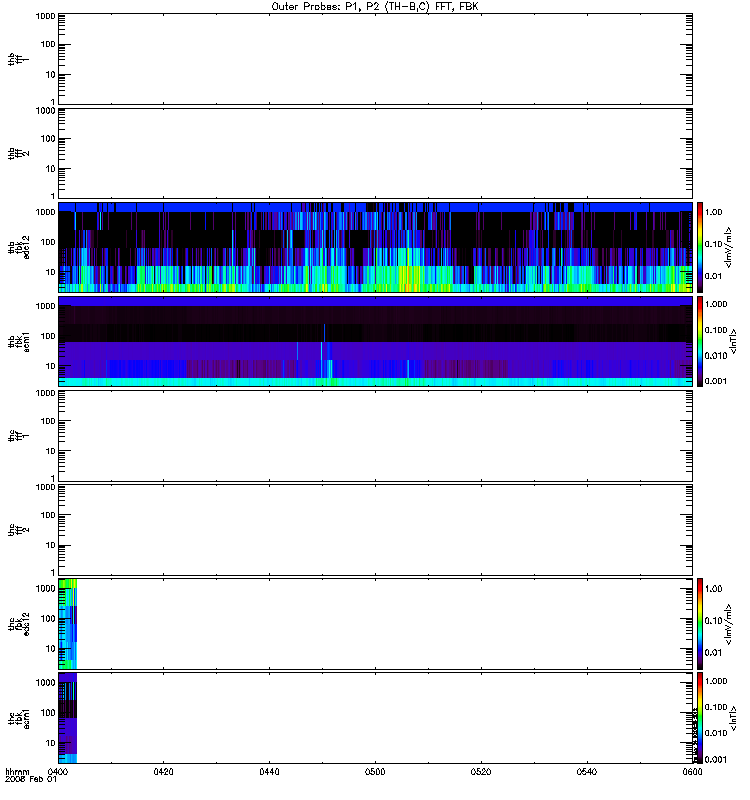Click the '1' y-tick label of the topmost panel
The image size is (750, 800).
click(53, 102)
